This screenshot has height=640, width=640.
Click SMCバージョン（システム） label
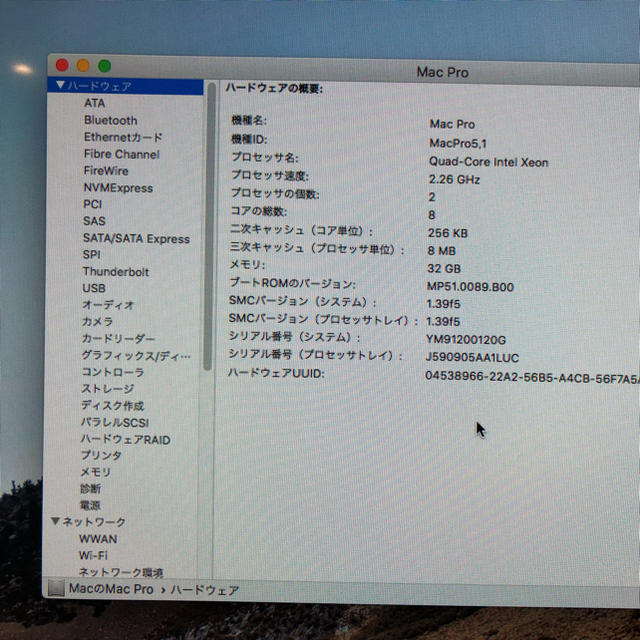click(302, 302)
